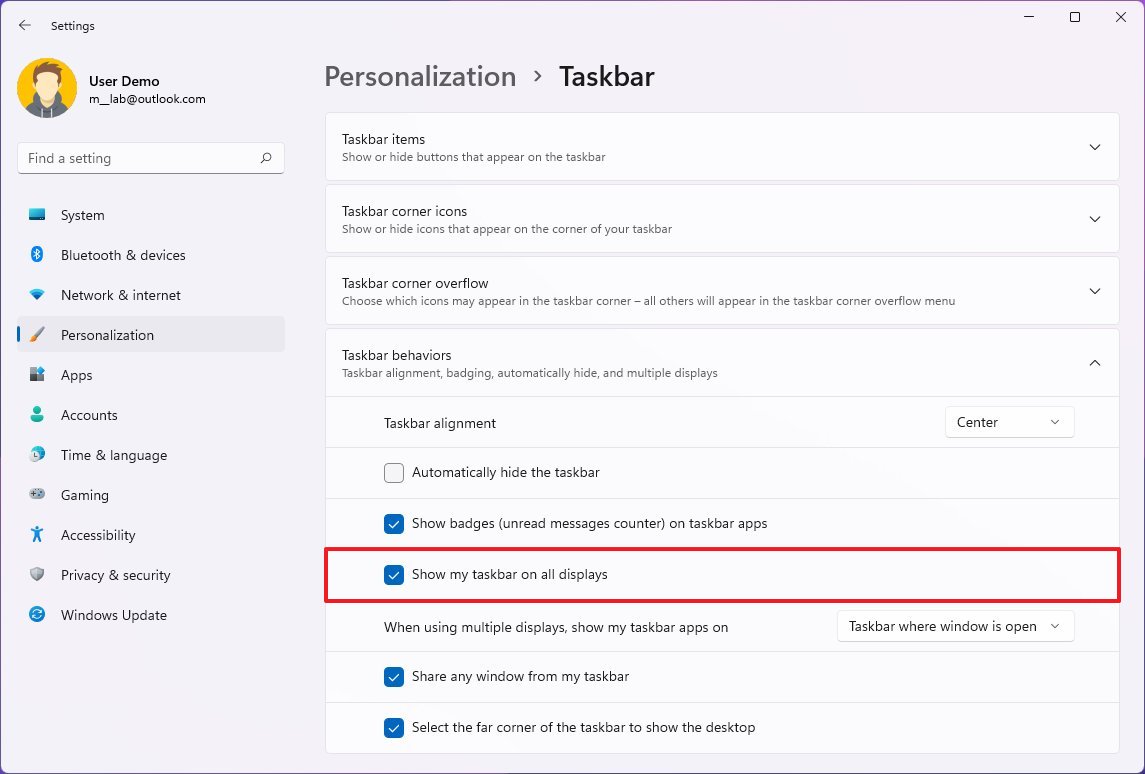This screenshot has width=1145, height=774.
Task: Click the Privacy & security shield icon
Action: coord(37,575)
